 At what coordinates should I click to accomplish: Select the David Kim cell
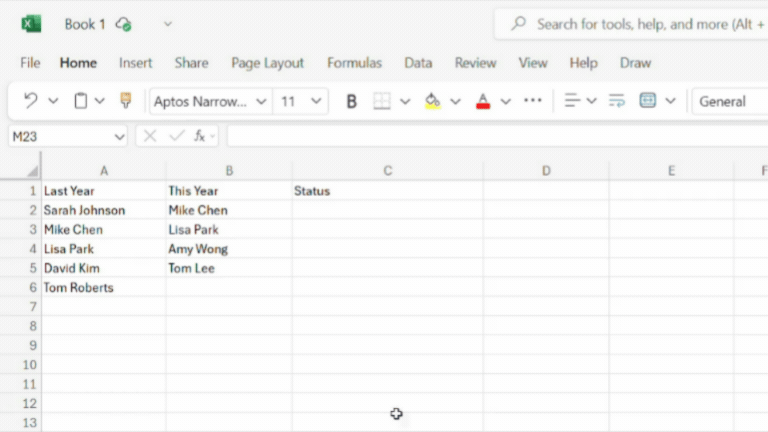click(104, 268)
